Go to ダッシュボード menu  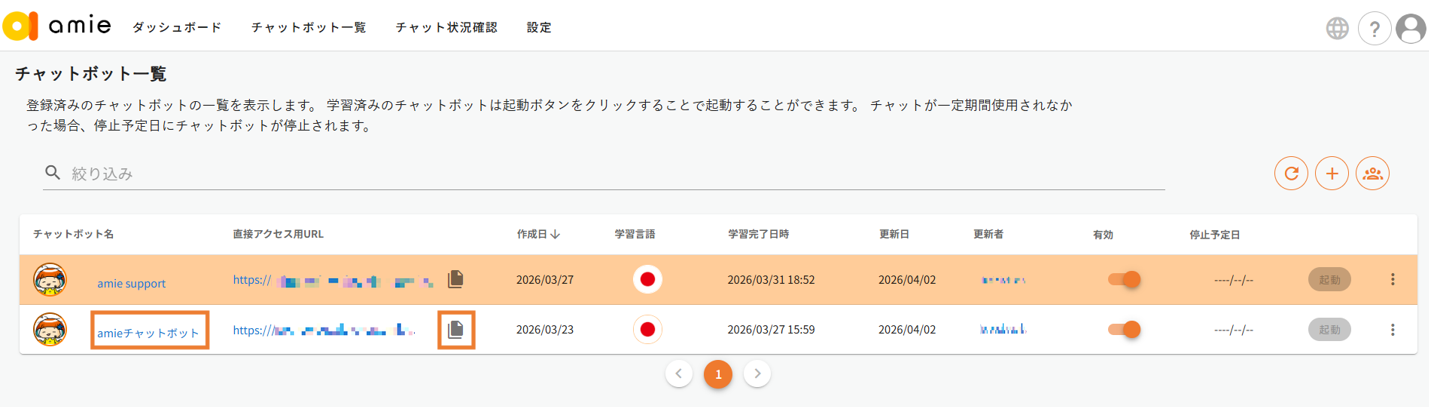click(x=177, y=28)
